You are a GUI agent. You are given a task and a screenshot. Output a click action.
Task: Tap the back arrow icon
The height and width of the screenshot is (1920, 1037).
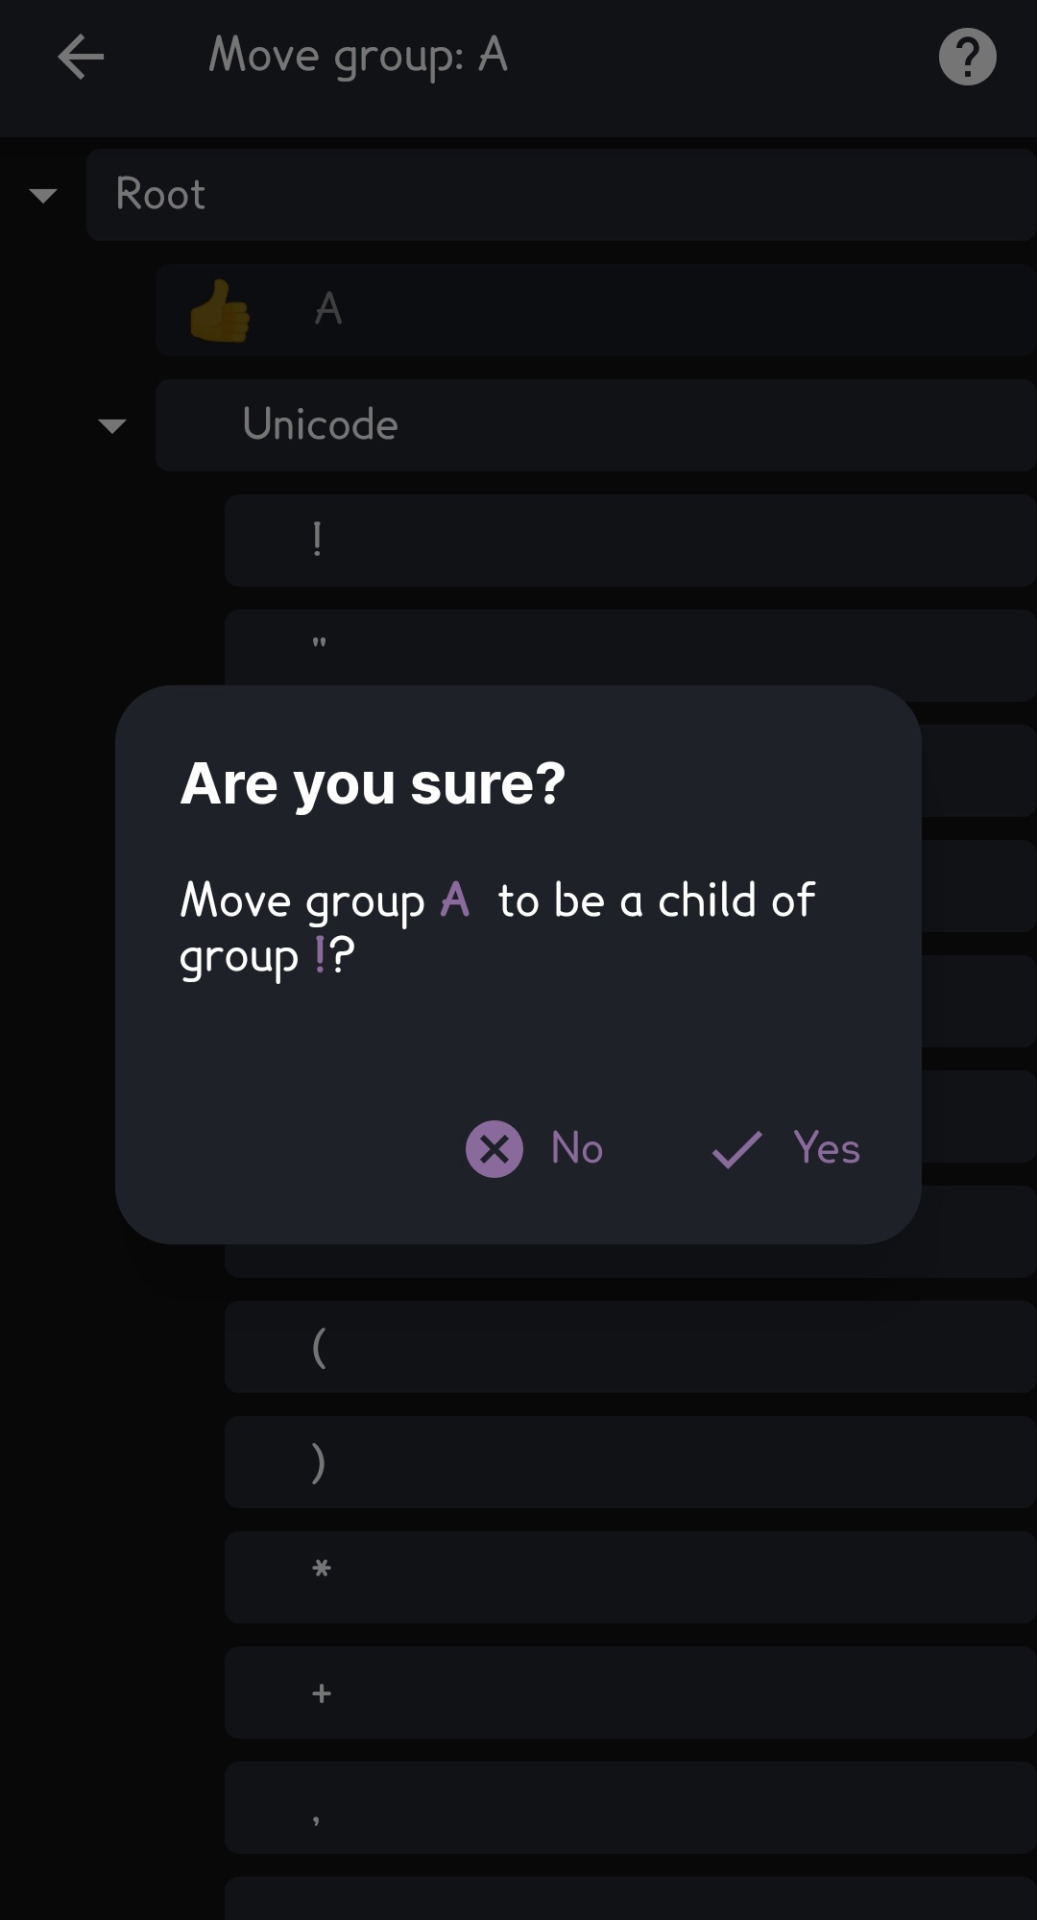click(x=81, y=56)
